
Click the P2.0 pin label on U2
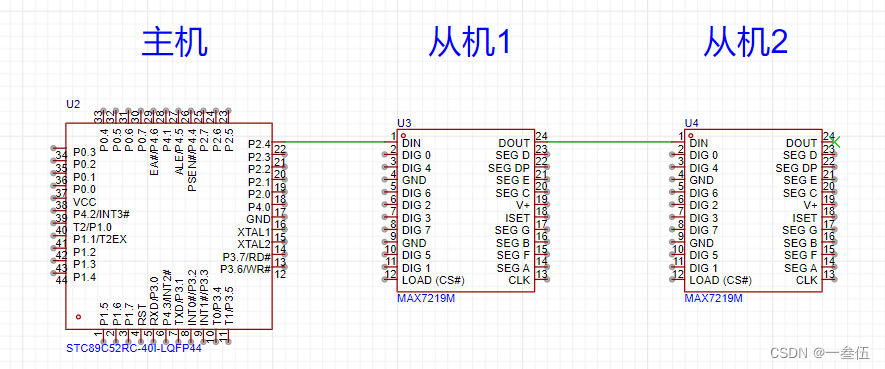point(260,194)
